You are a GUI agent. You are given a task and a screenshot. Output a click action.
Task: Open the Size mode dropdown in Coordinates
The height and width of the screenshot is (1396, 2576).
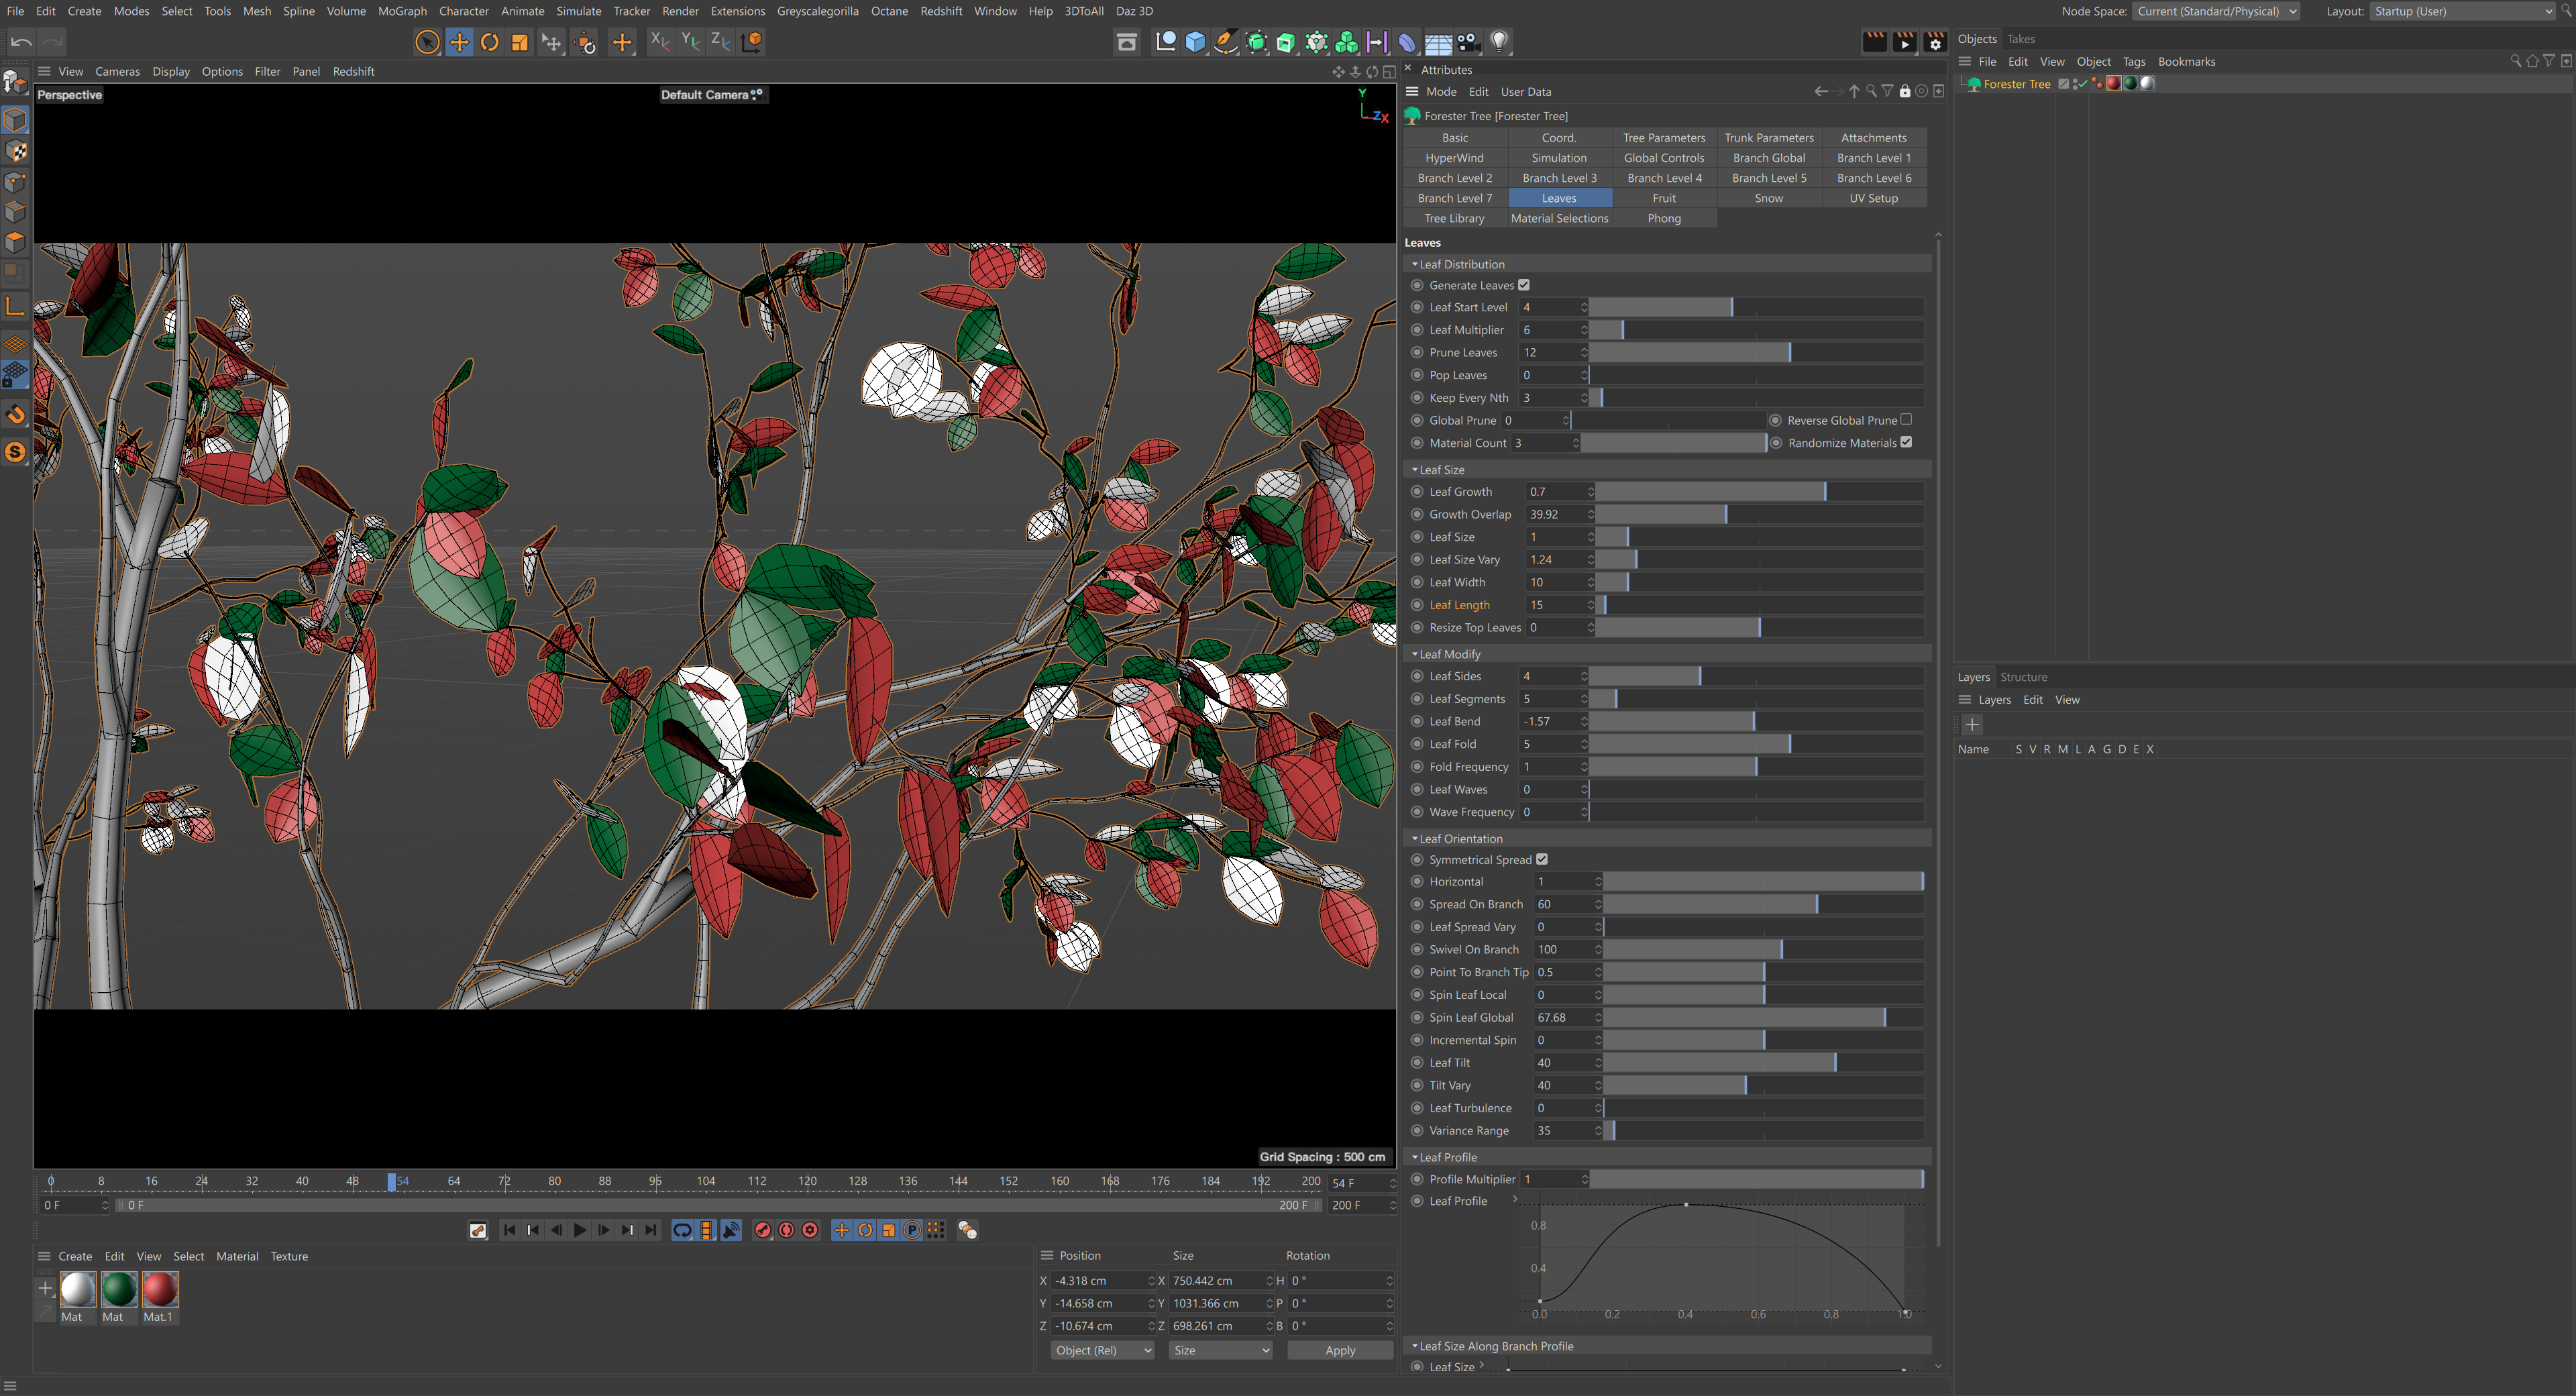click(1220, 1351)
